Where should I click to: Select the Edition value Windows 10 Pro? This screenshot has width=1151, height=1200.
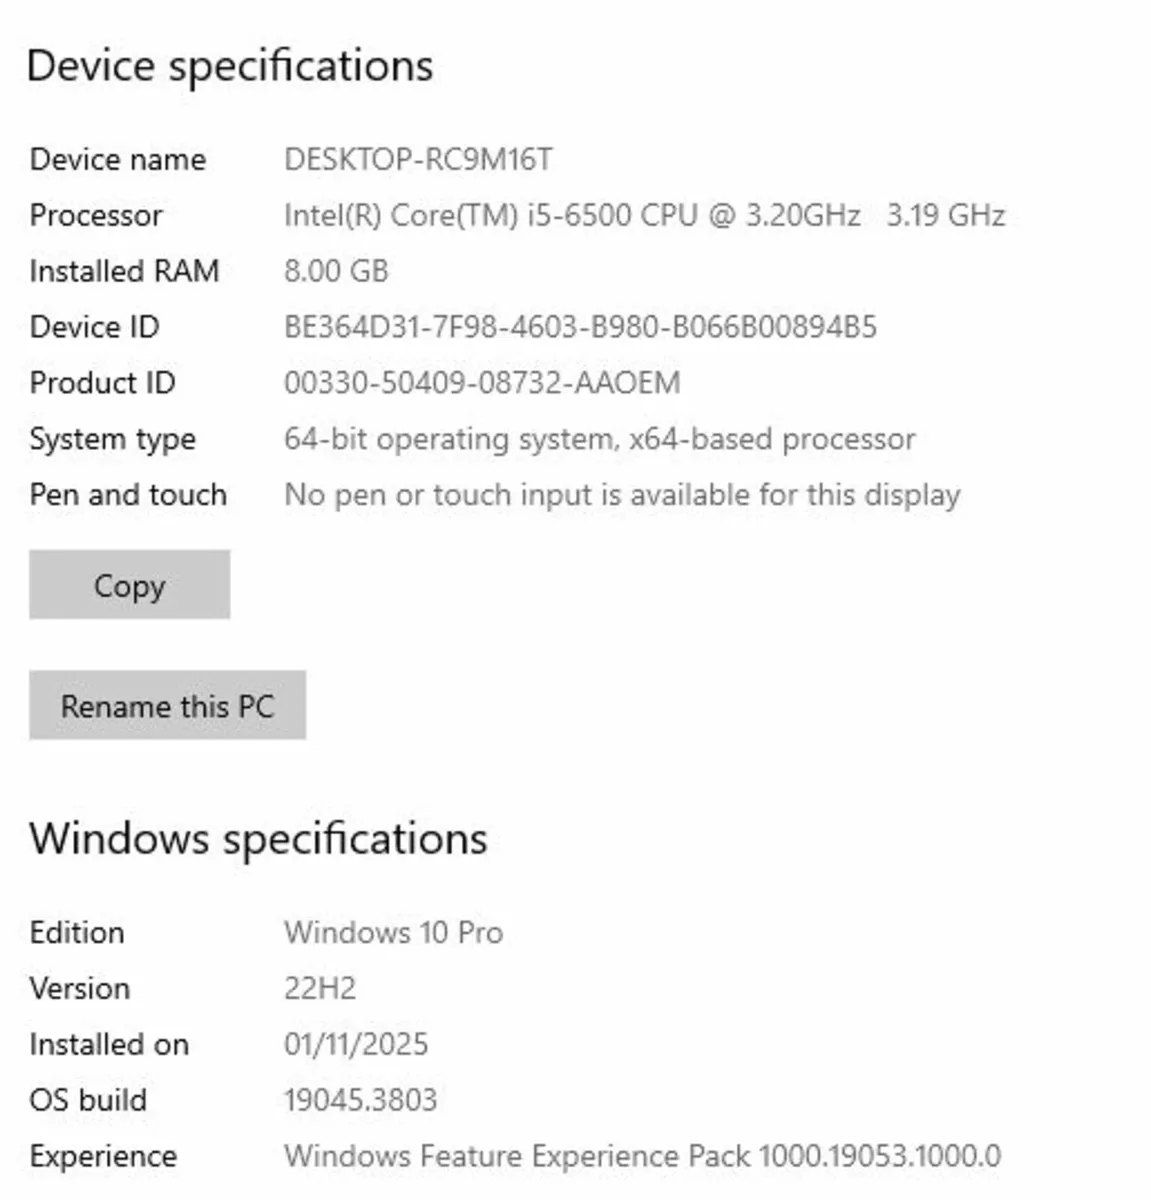[394, 932]
